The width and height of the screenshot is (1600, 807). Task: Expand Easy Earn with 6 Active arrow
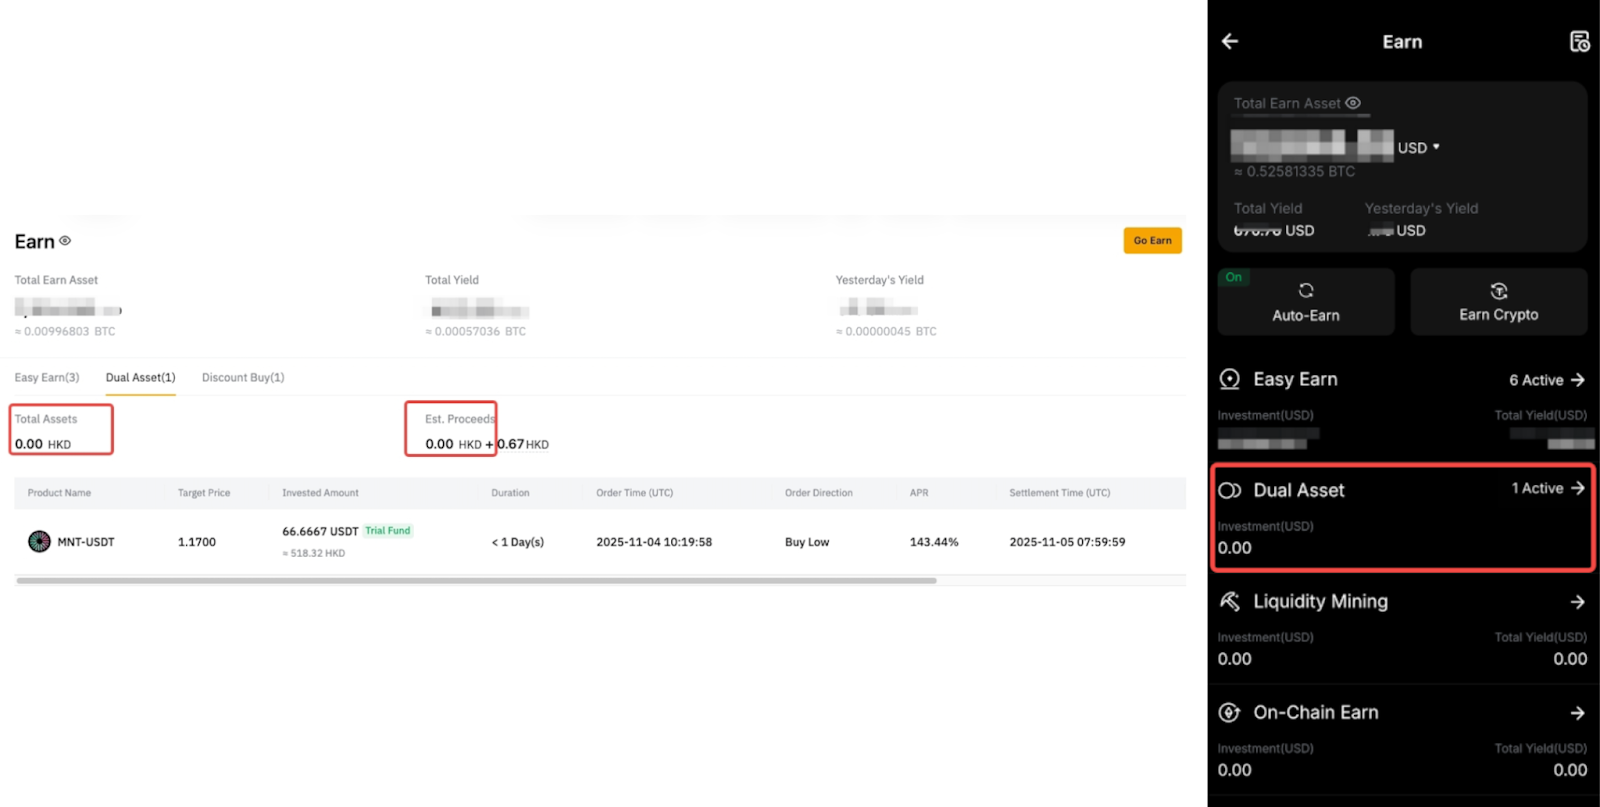coord(1577,380)
